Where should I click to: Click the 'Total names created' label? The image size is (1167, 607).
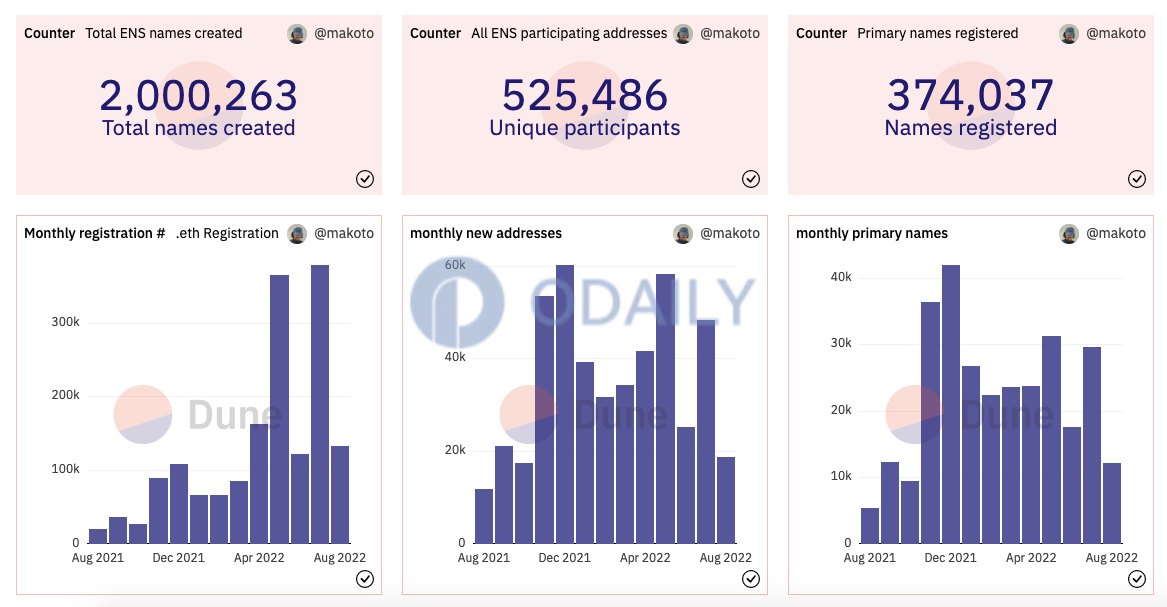199,128
